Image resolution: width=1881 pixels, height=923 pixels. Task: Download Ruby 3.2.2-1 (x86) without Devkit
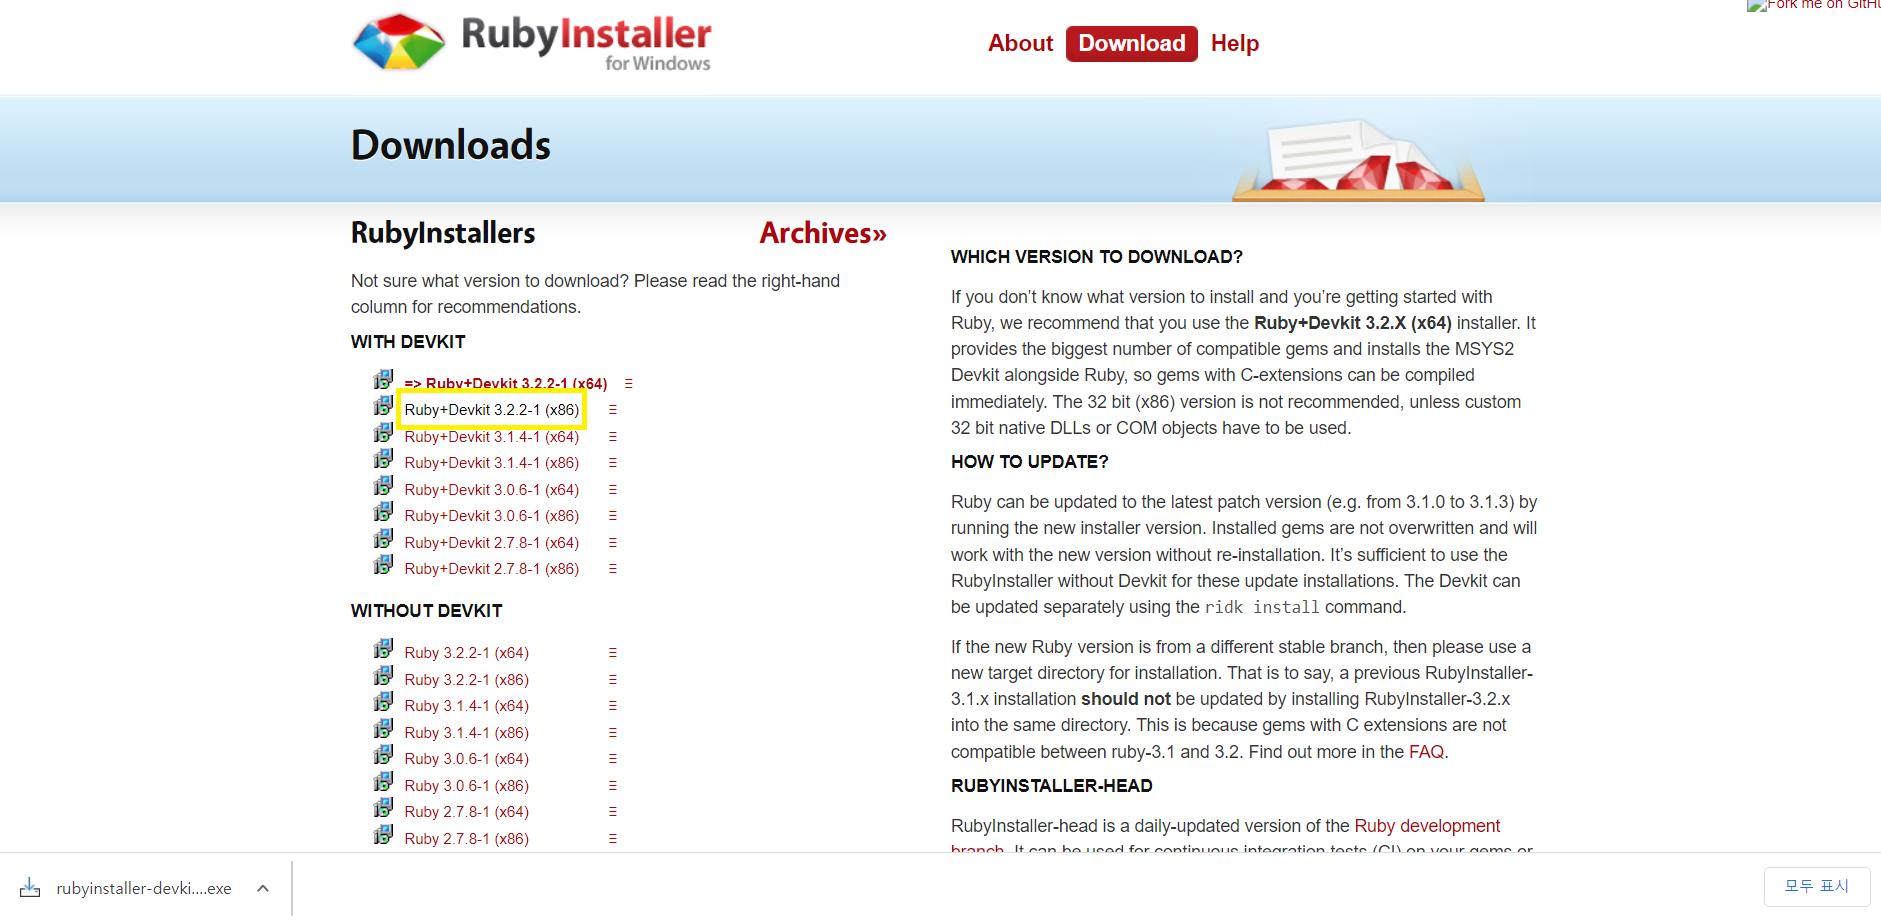pos(467,680)
